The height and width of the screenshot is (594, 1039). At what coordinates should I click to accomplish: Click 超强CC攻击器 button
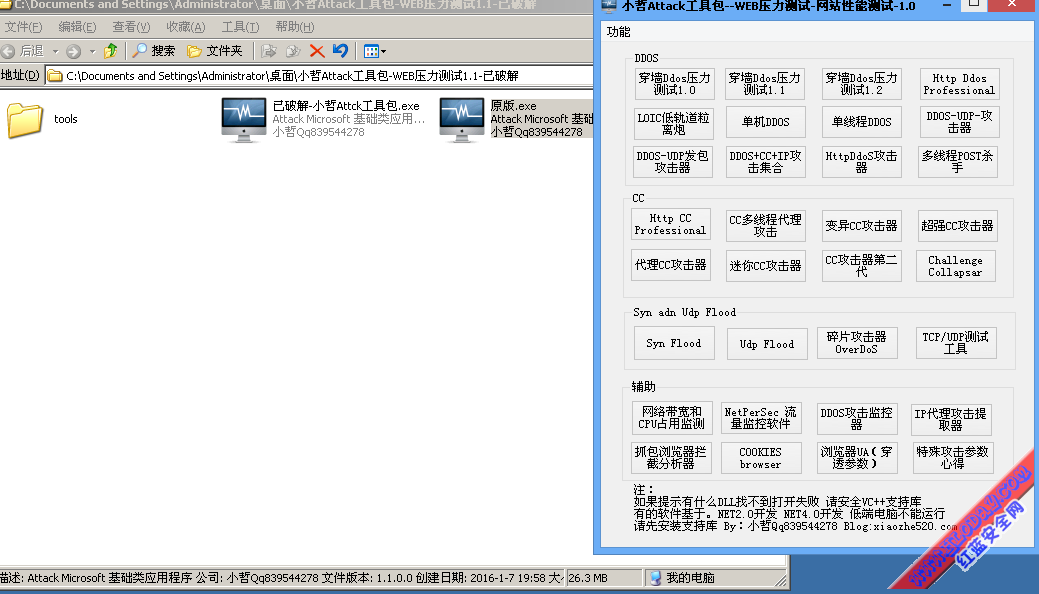pyautogui.click(x=957, y=225)
